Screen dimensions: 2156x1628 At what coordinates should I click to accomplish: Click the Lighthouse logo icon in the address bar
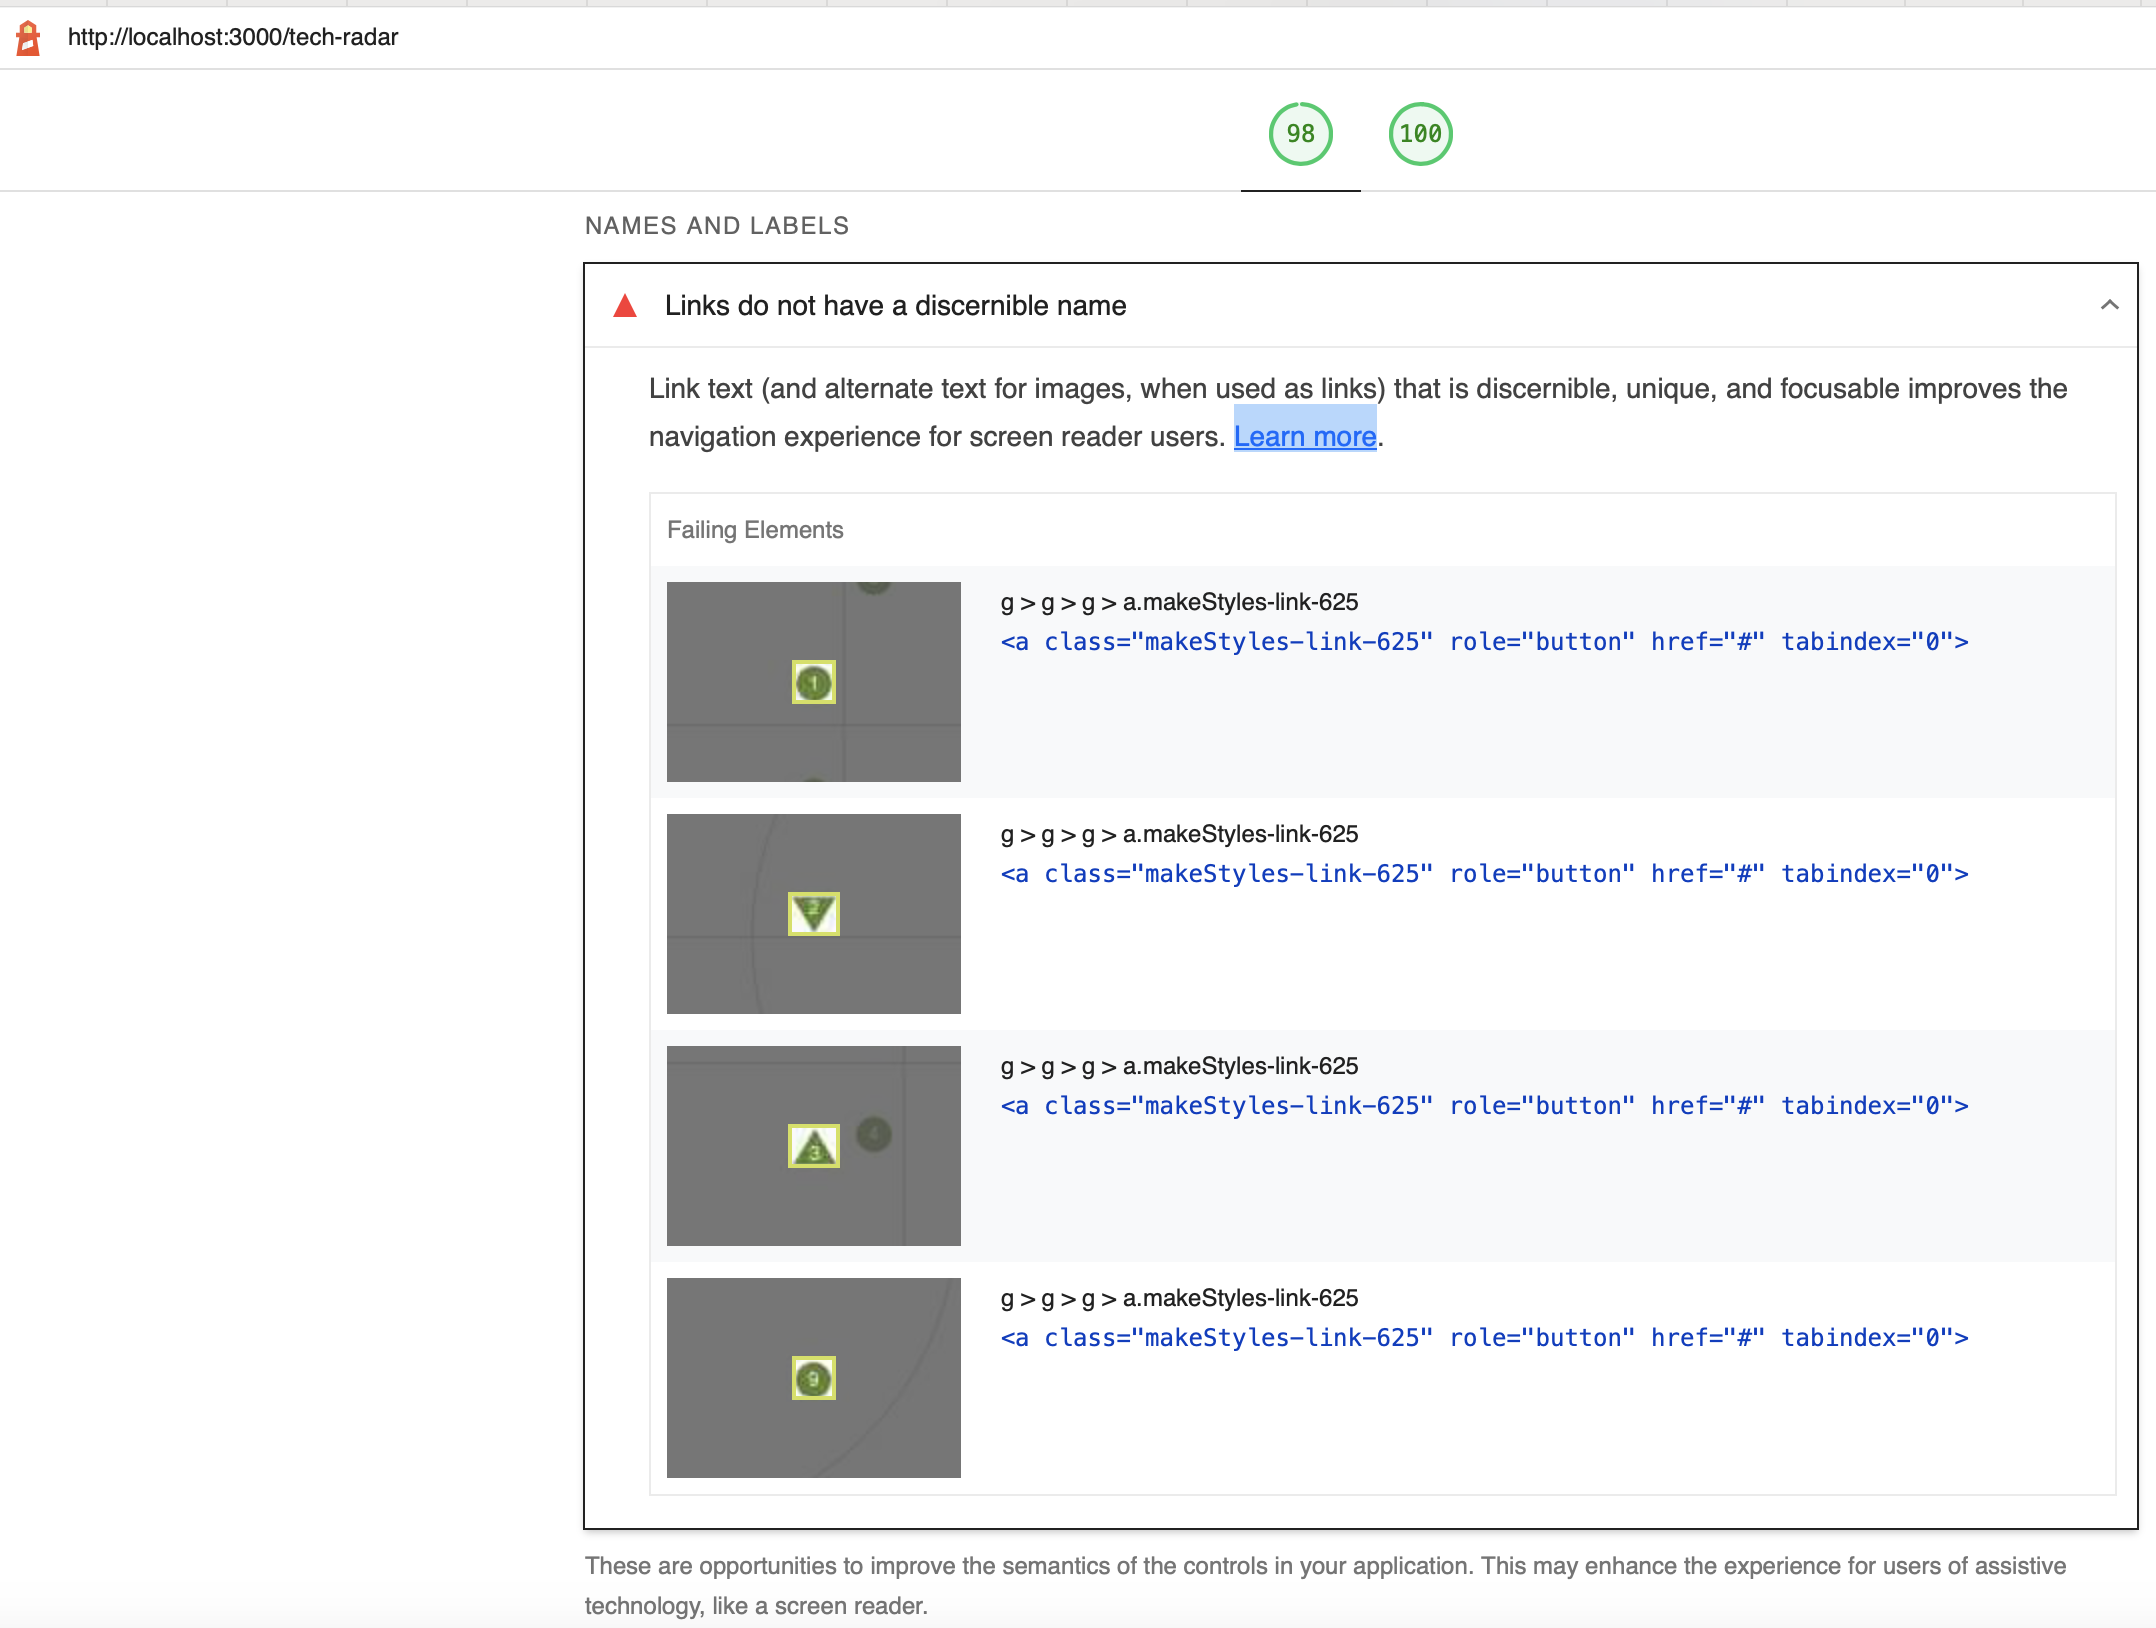[27, 38]
